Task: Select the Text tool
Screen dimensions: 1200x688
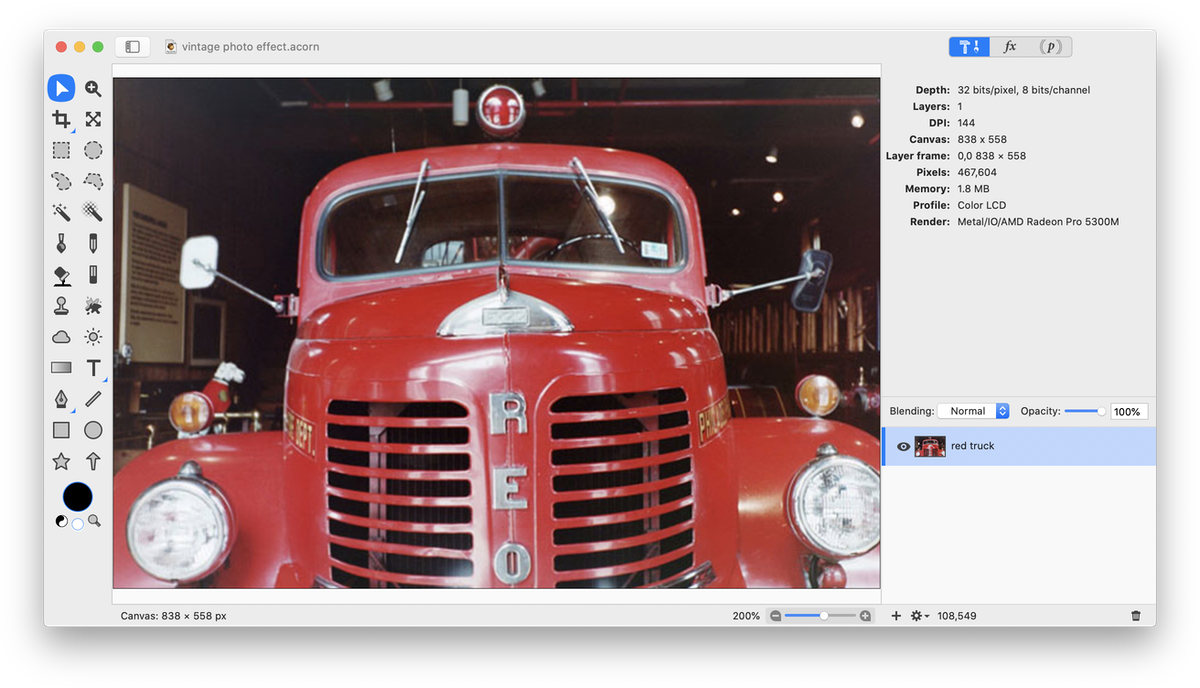Action: [93, 368]
